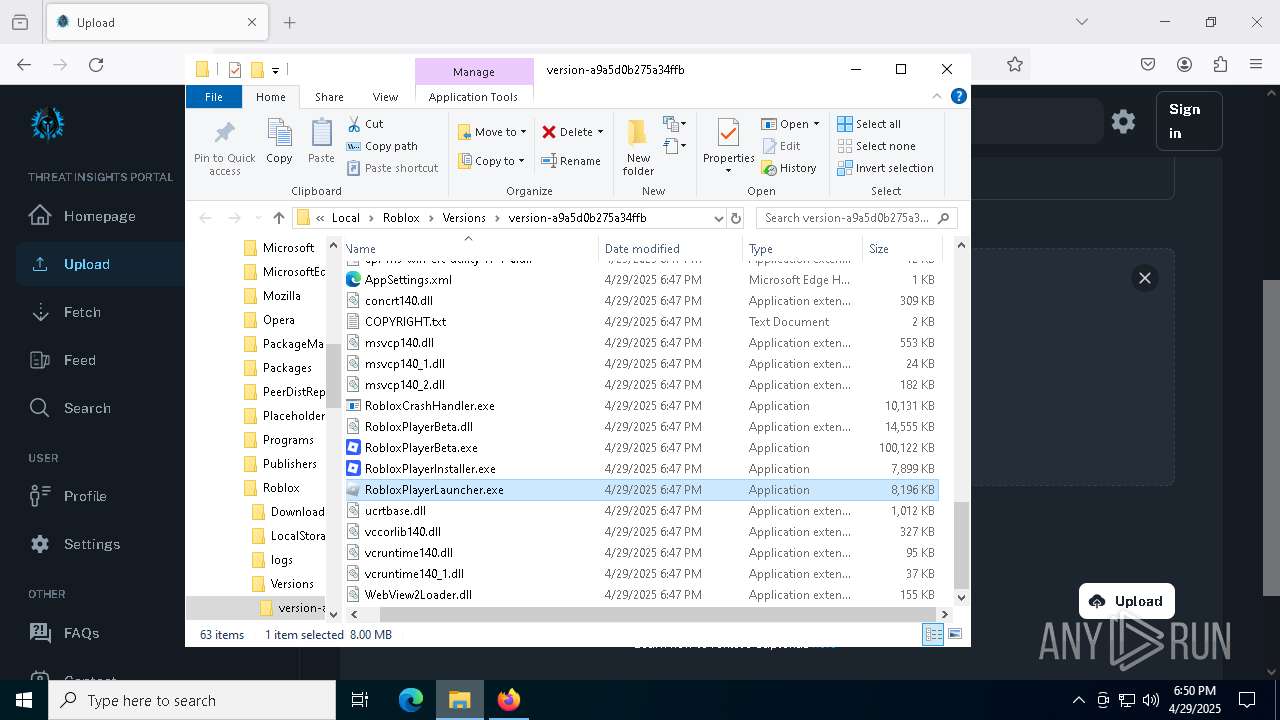Click the Delete red X button
This screenshot has width=1280, height=720.
[572, 132]
